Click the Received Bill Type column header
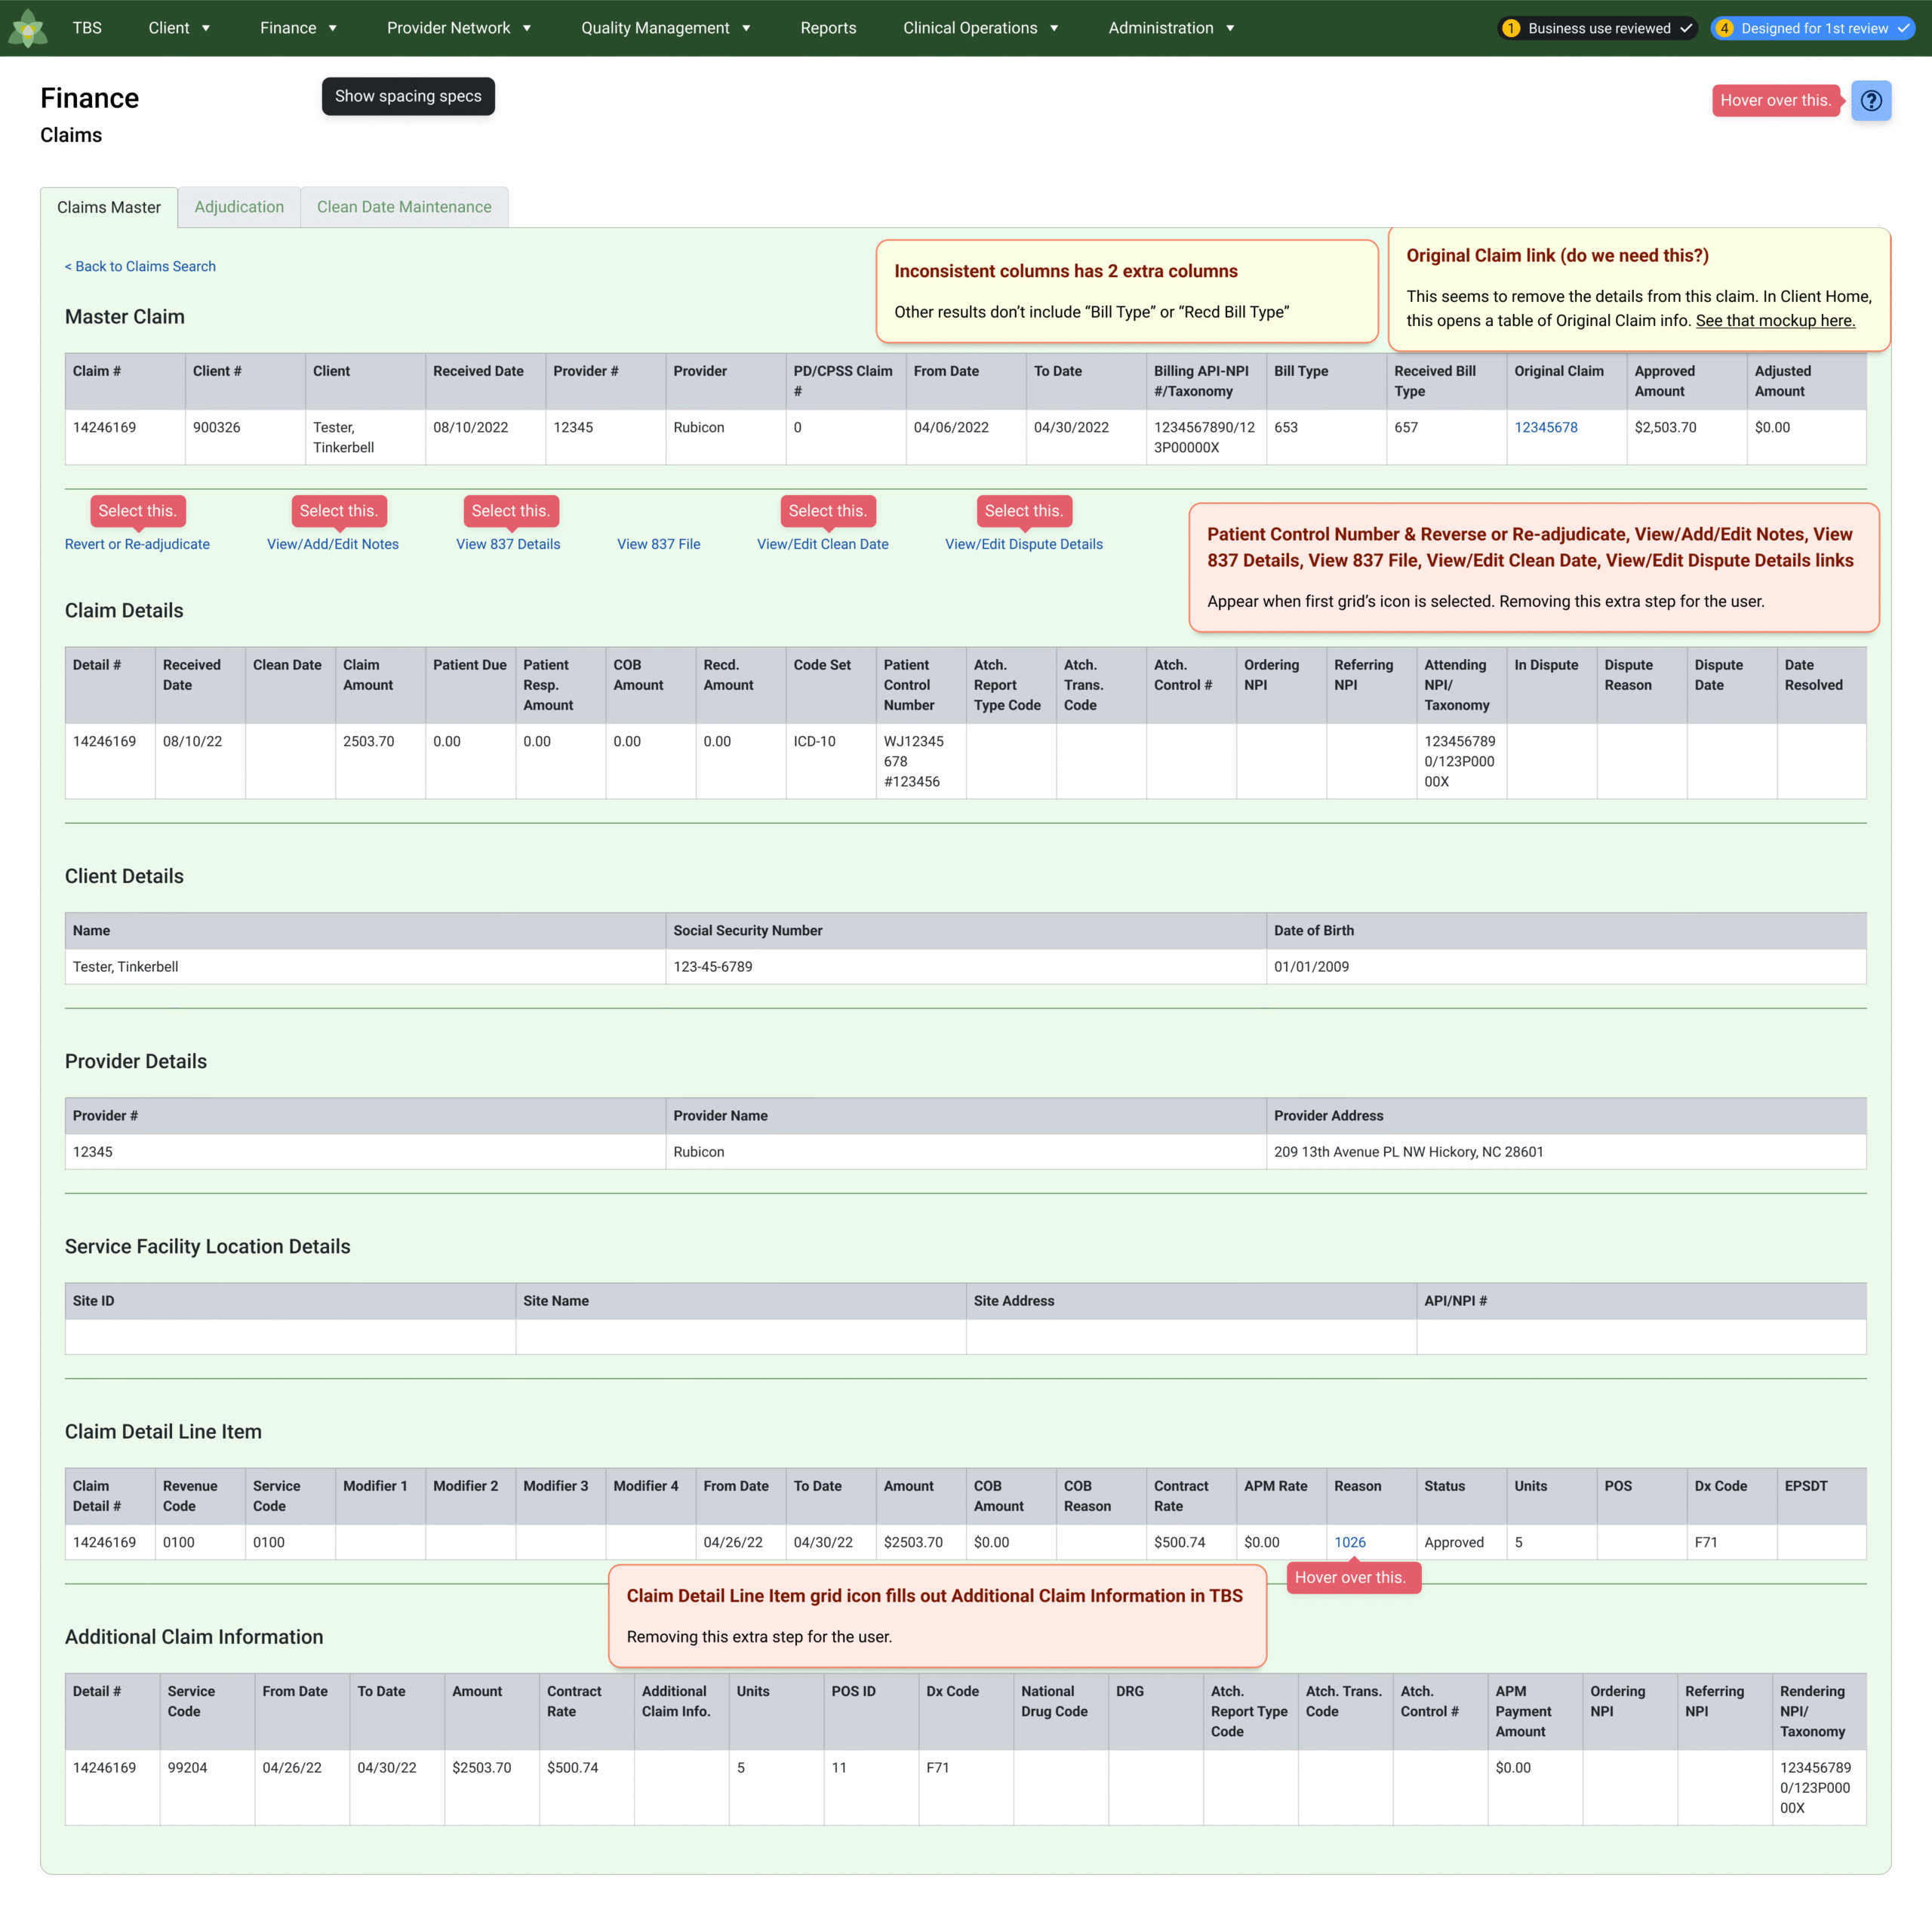1932x1924 pixels. (x=1446, y=381)
